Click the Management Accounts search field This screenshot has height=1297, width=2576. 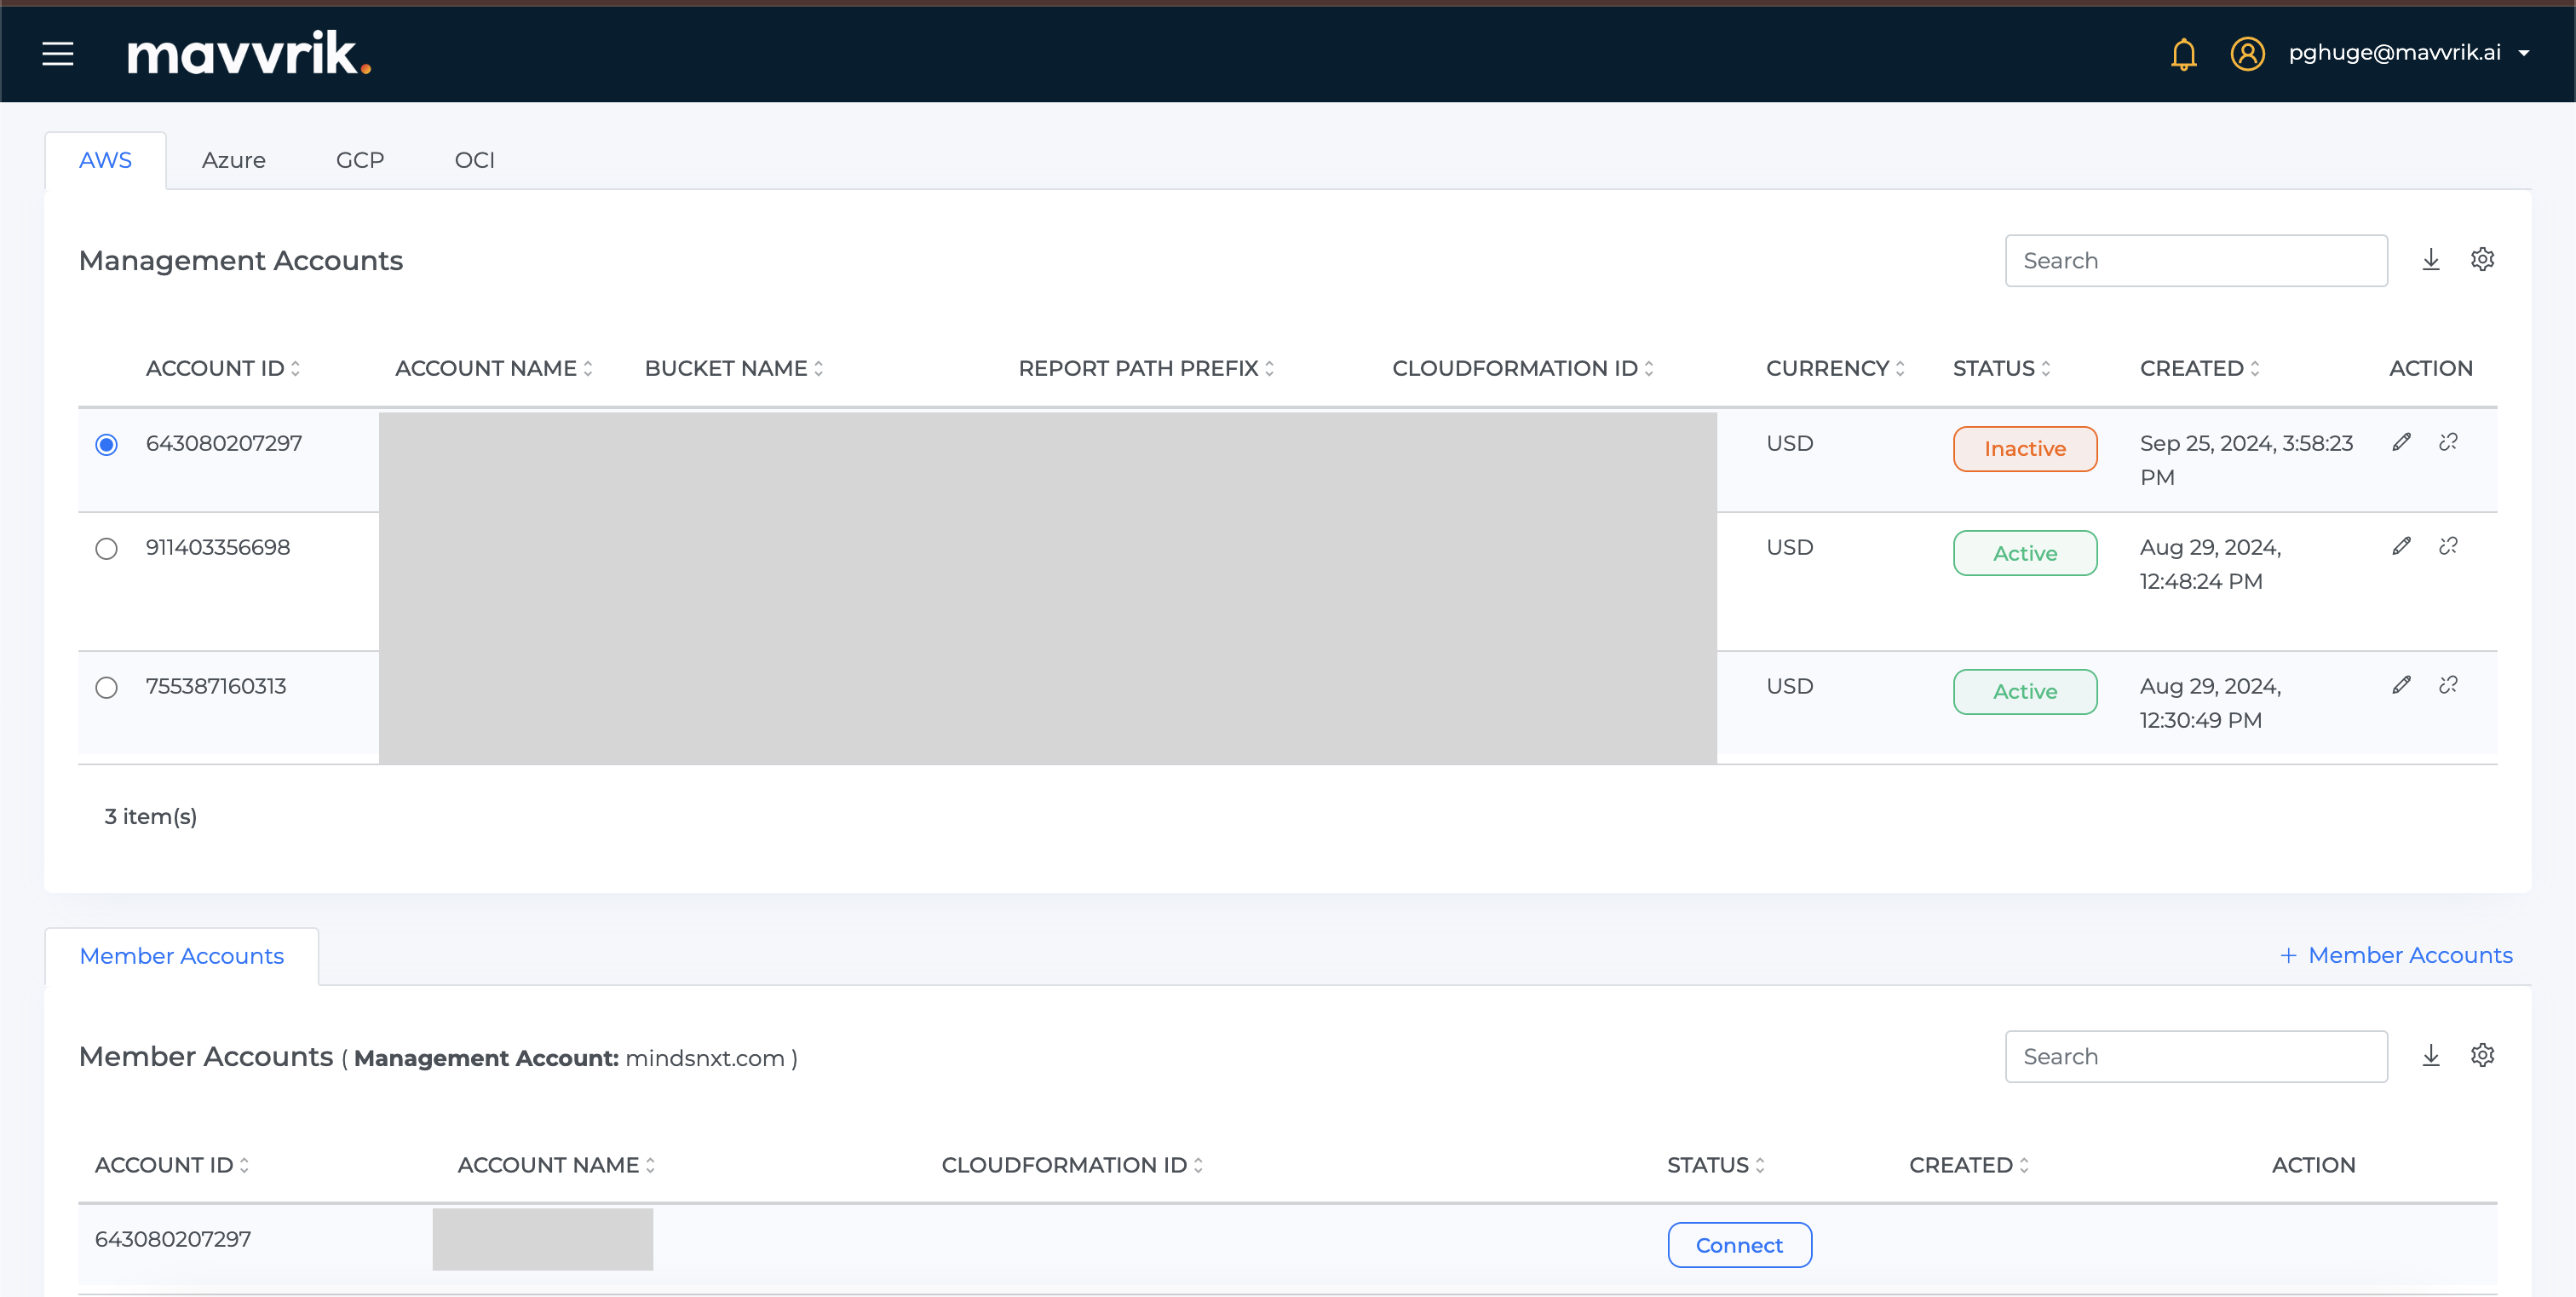pyautogui.click(x=2195, y=260)
